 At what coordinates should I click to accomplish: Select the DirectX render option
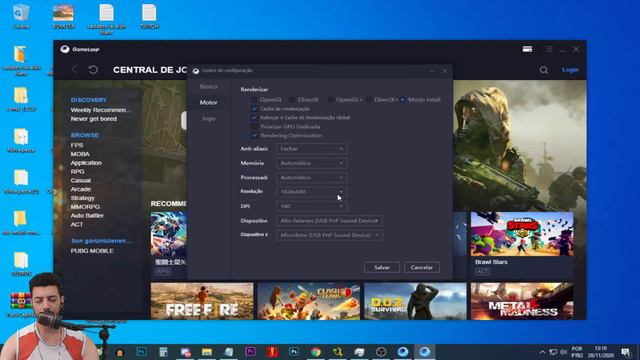(292, 100)
